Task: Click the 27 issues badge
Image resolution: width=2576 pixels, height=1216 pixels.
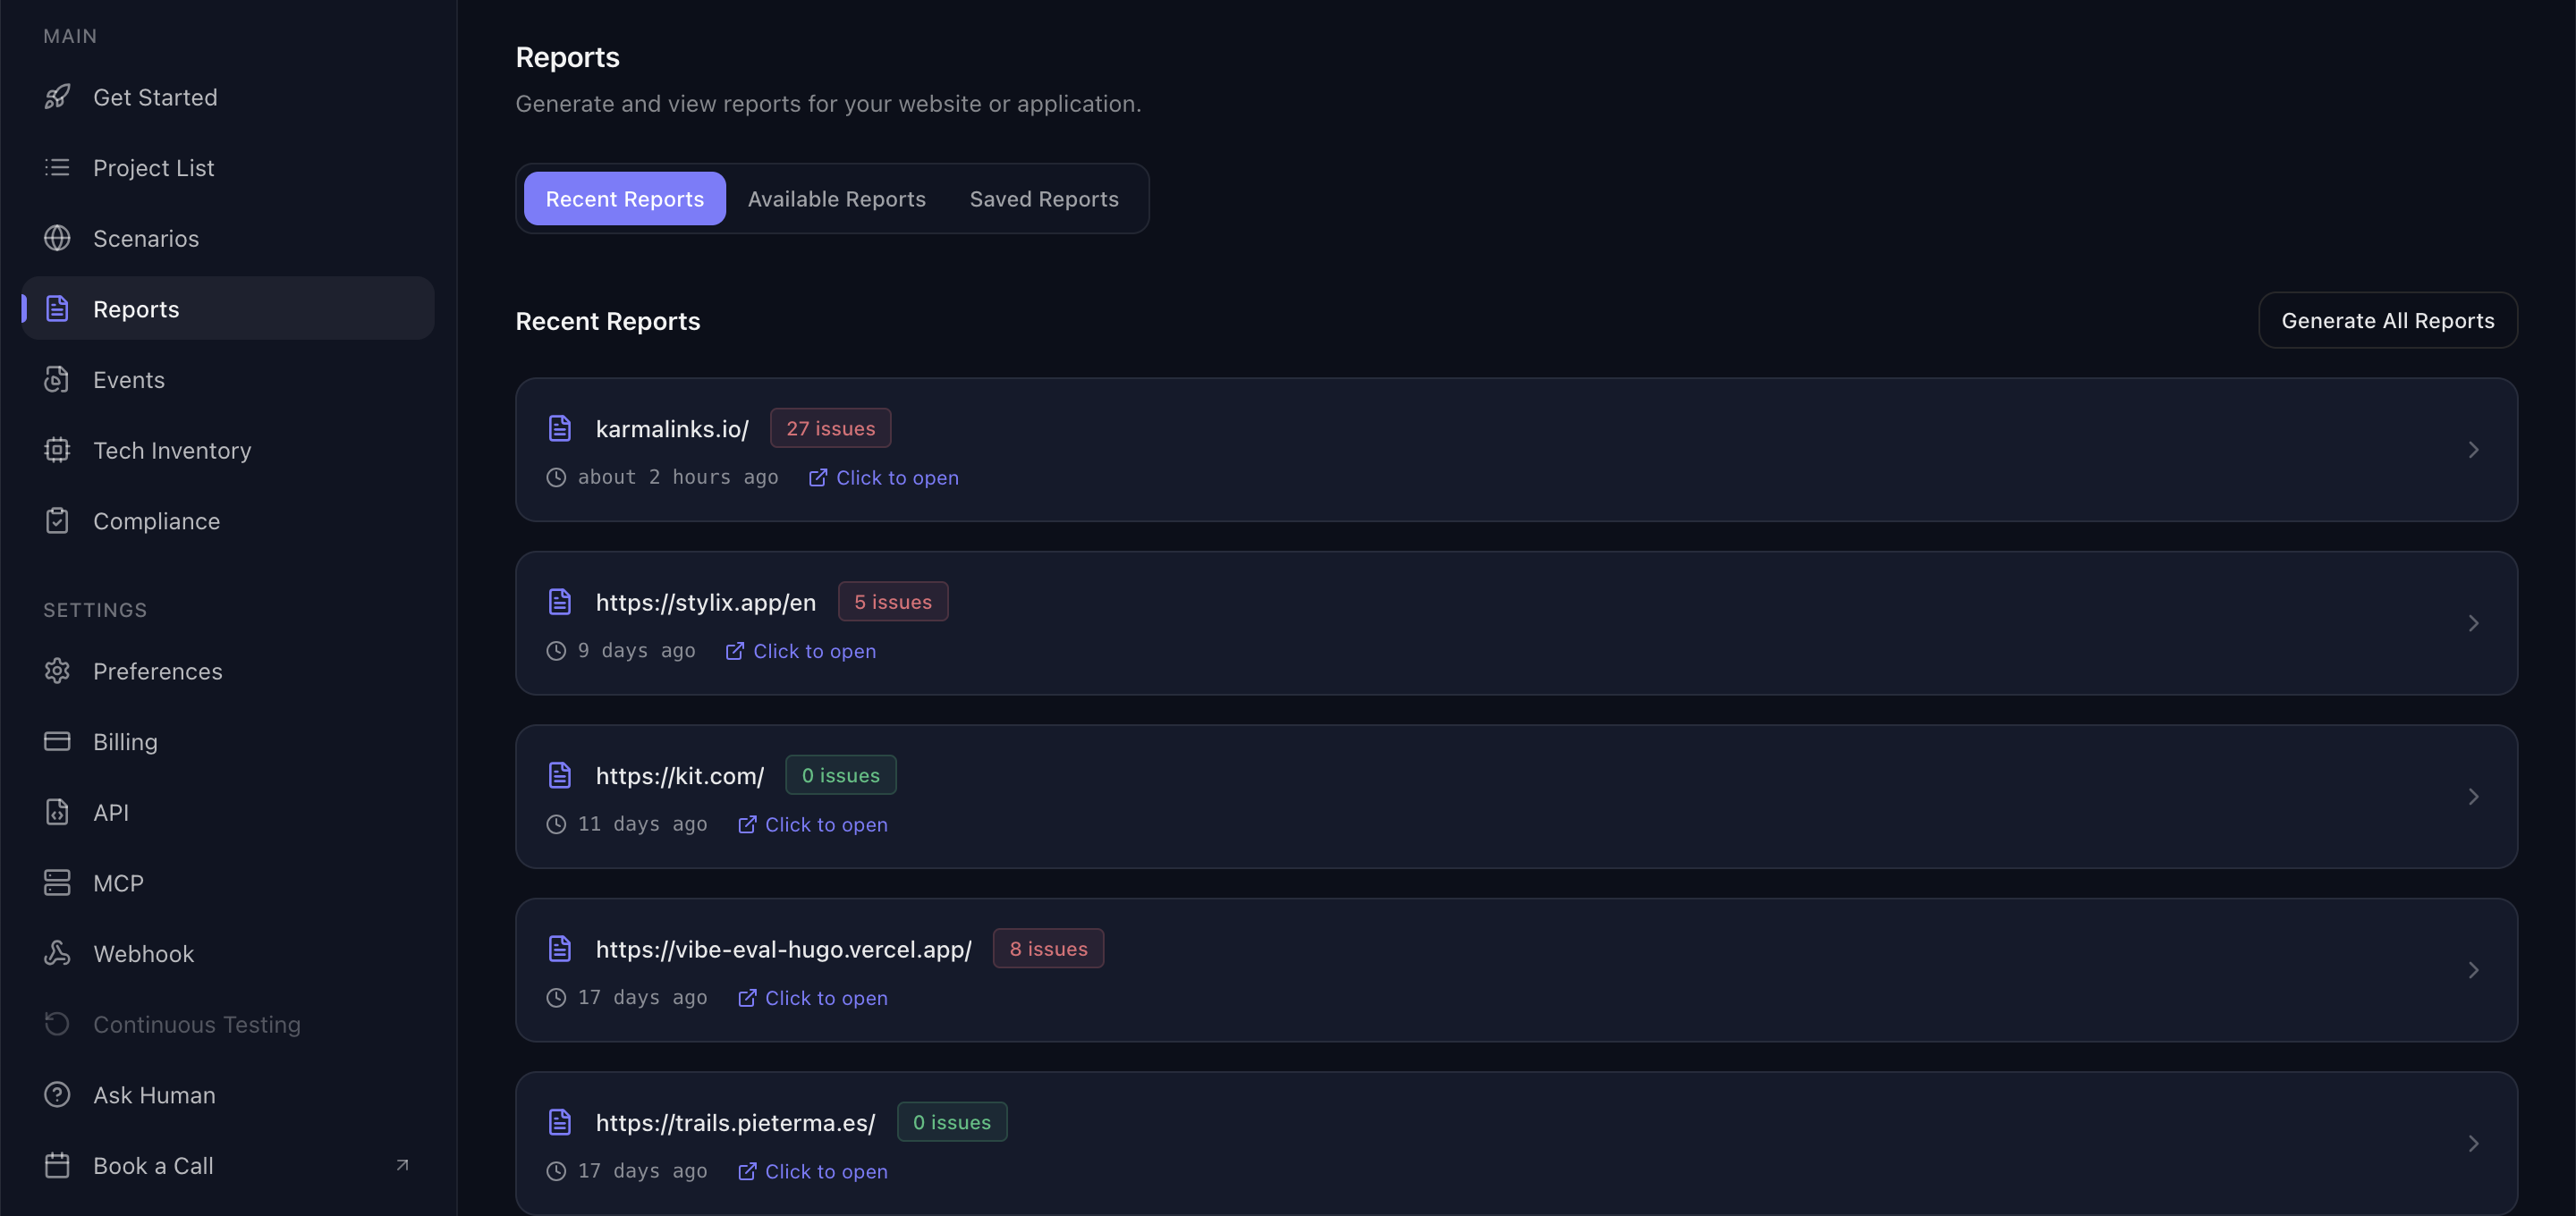Action: pyautogui.click(x=830, y=428)
